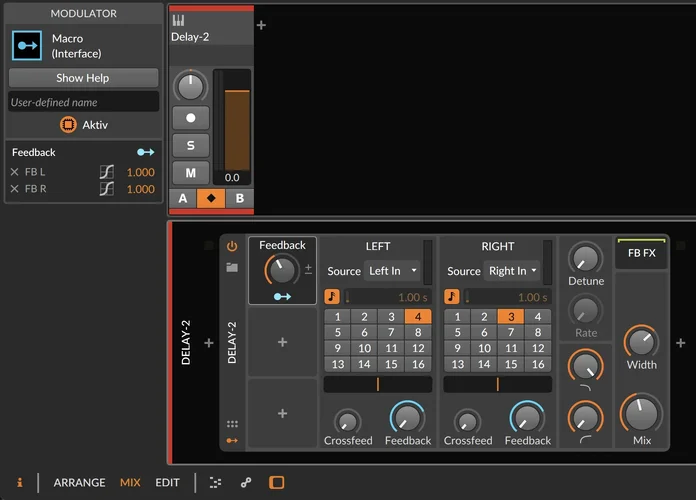Click the info icon in bottom bar

point(20,482)
